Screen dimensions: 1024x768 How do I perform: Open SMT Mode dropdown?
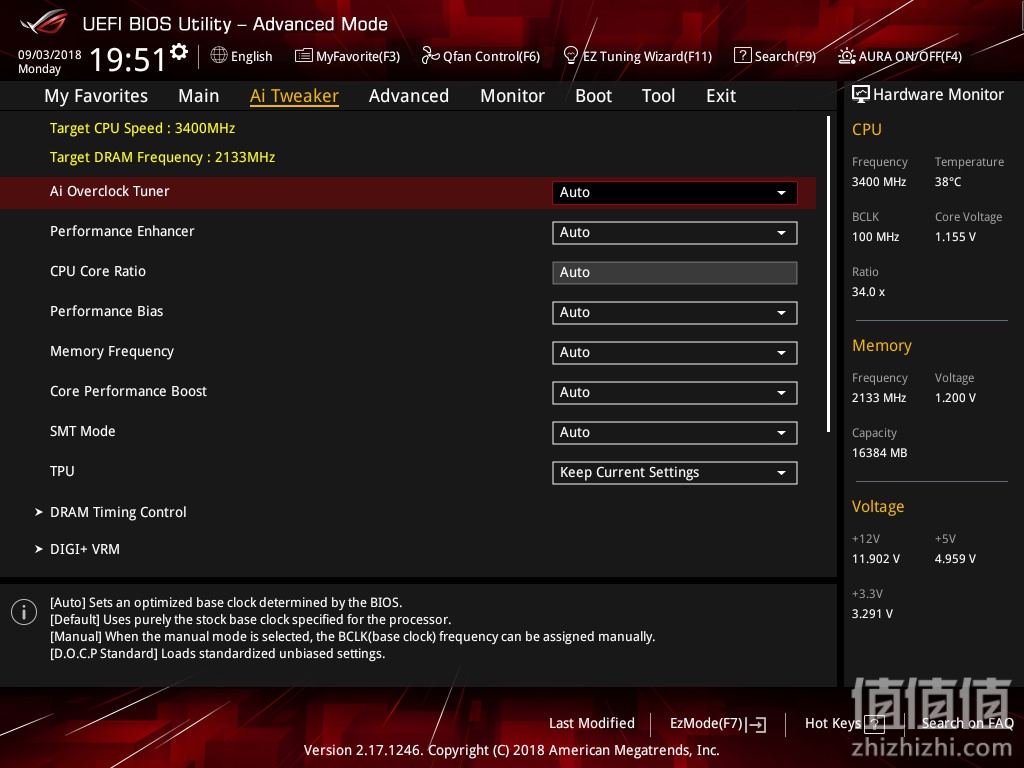tap(675, 432)
